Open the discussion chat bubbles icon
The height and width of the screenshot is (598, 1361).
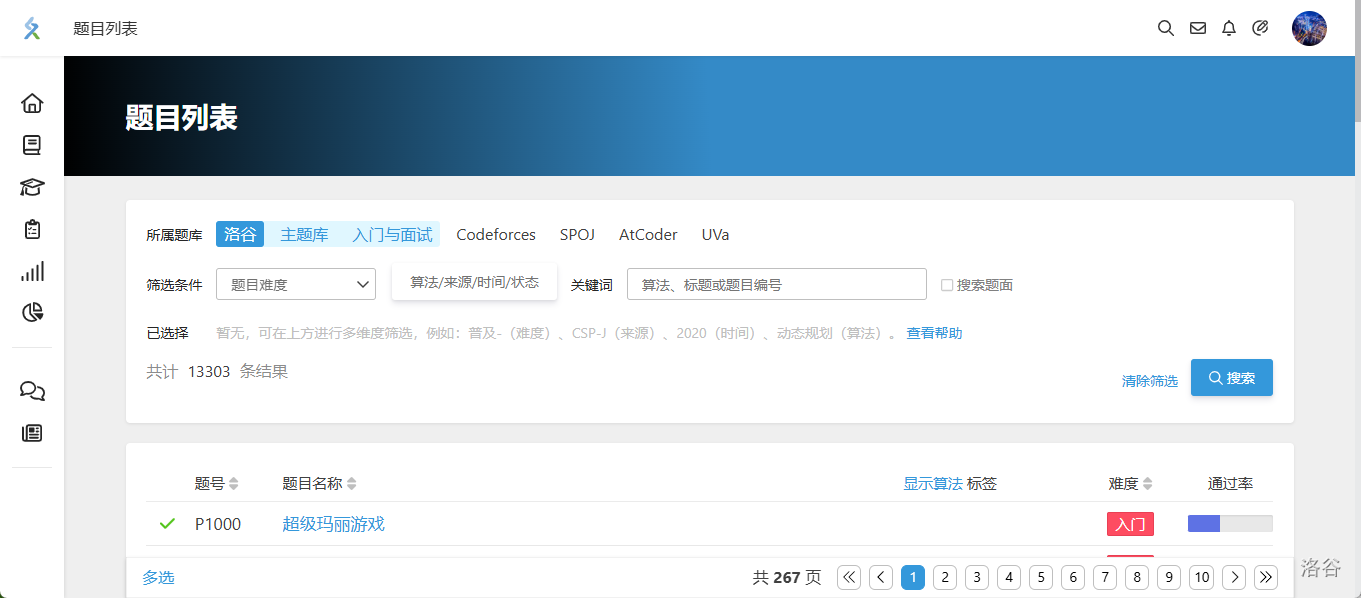pyautogui.click(x=32, y=391)
